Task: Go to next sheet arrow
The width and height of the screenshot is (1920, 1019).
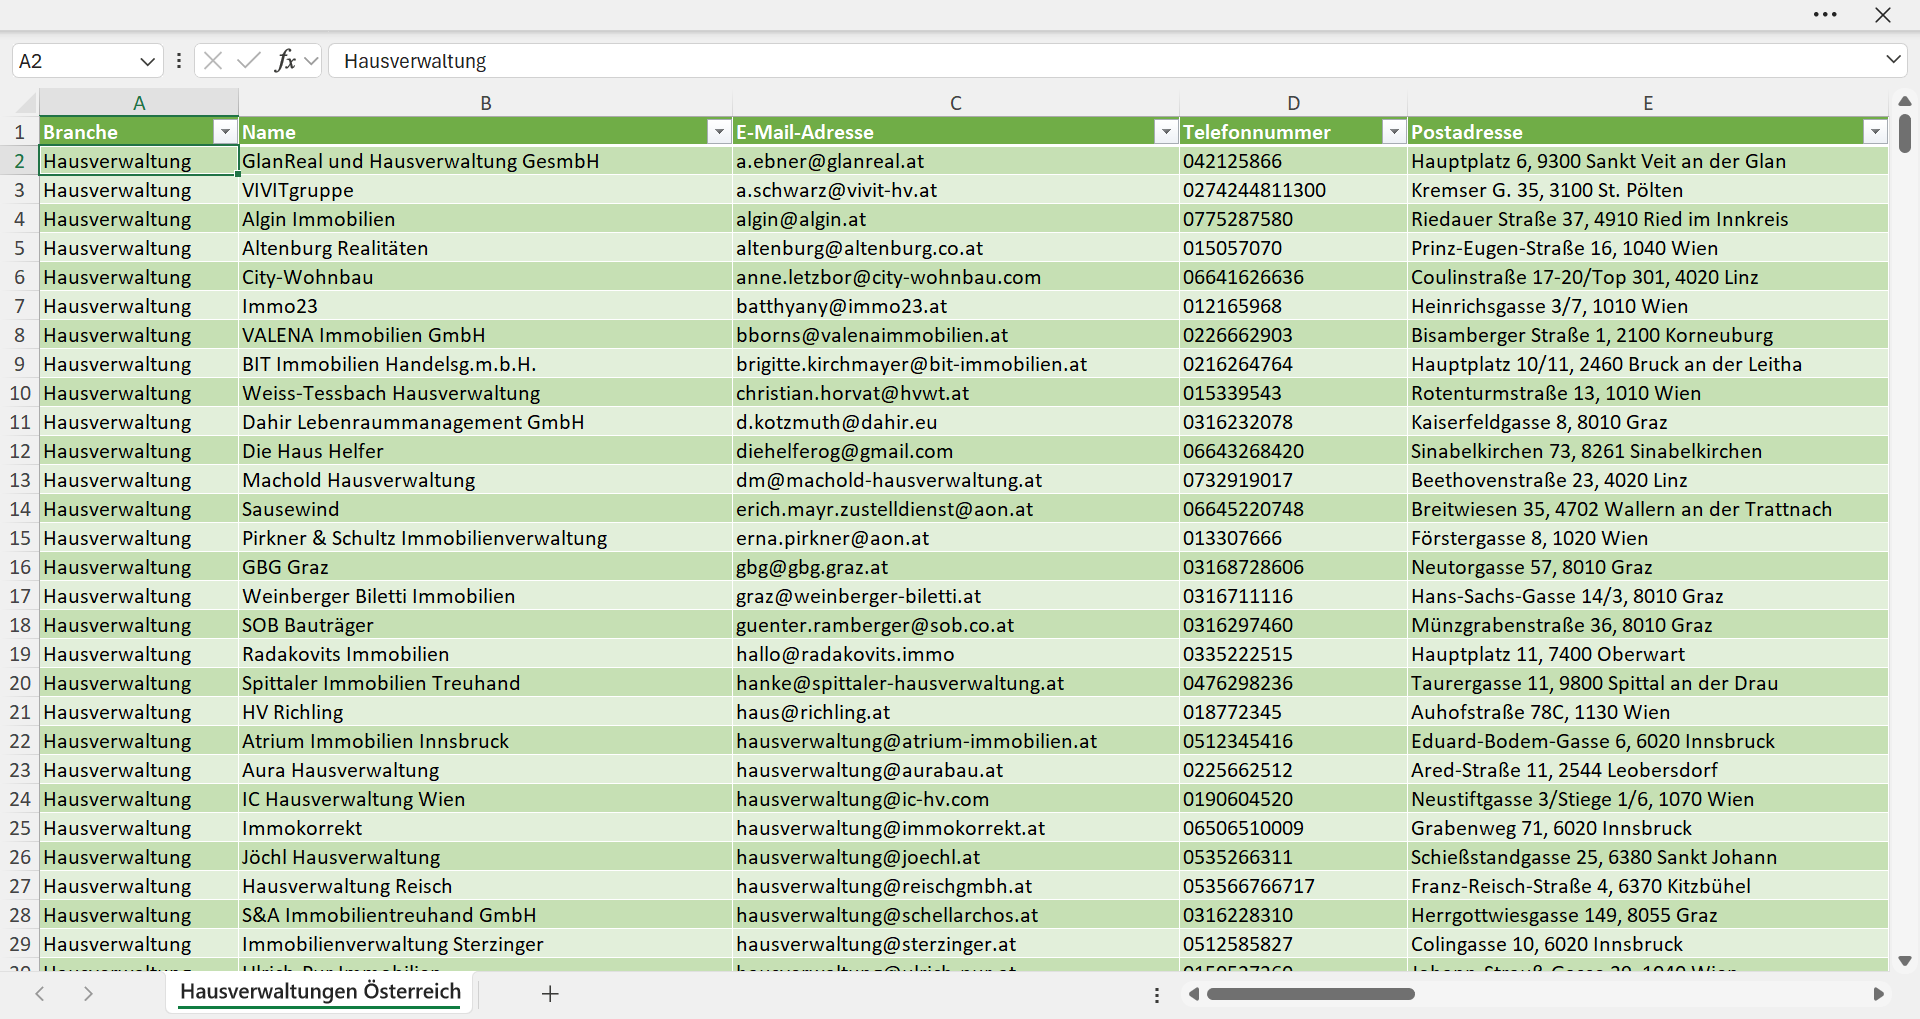Action: 88,993
